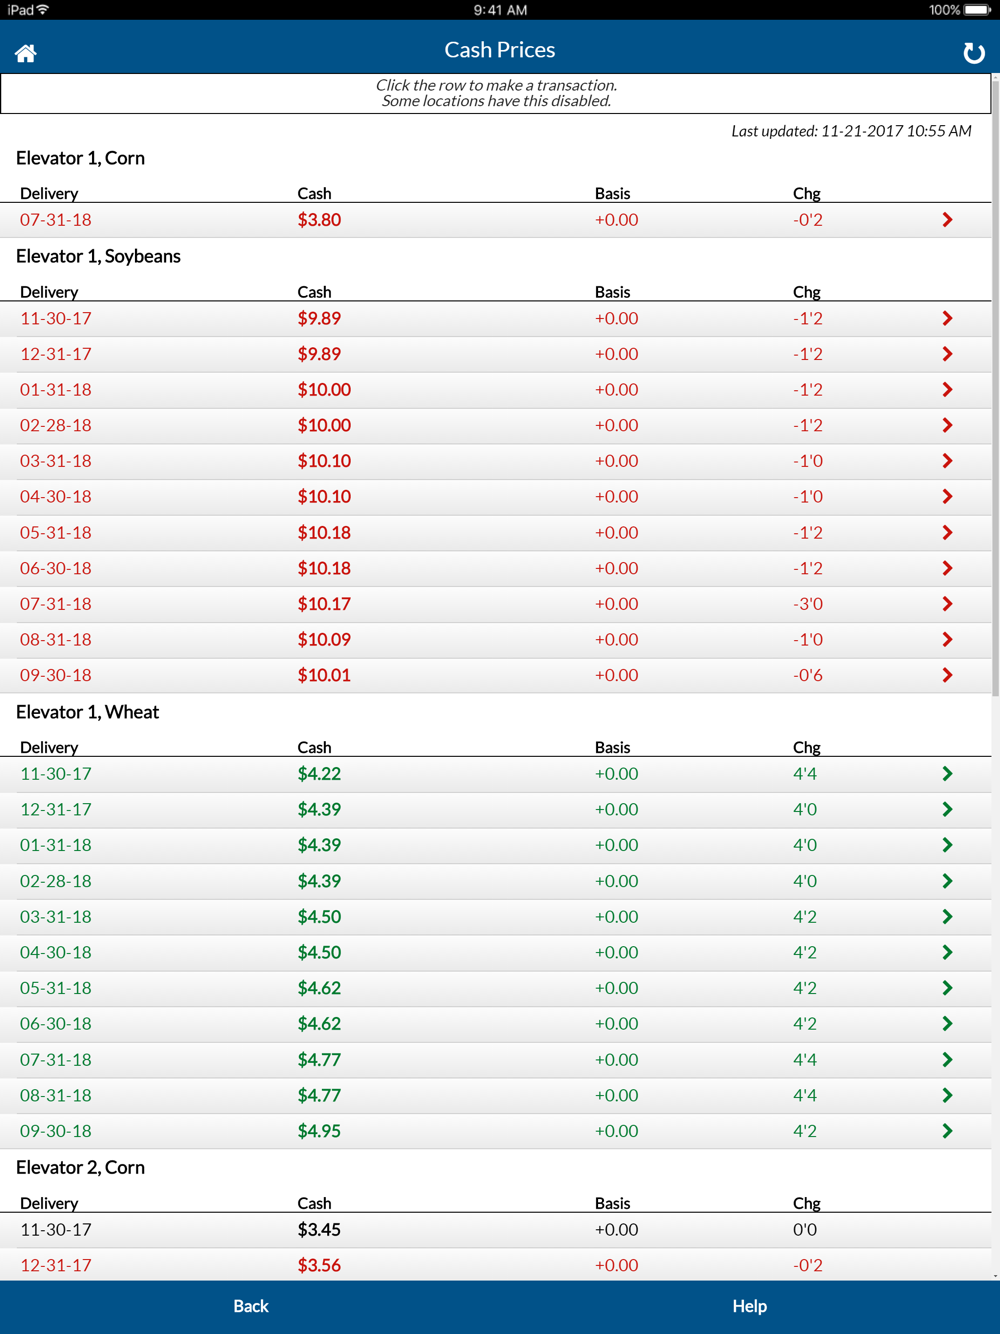The width and height of the screenshot is (1000, 1334).
Task: Select Elevator 2, Corn heading
Action: tap(80, 1168)
